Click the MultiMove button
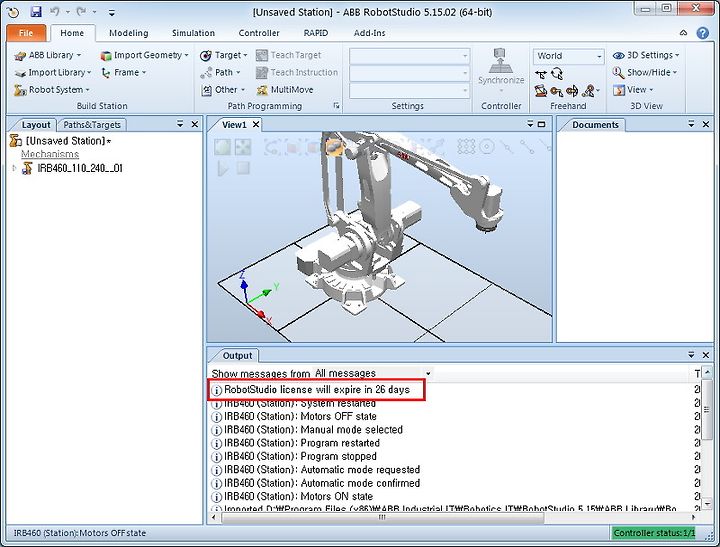The height and width of the screenshot is (547, 720). click(x=285, y=90)
